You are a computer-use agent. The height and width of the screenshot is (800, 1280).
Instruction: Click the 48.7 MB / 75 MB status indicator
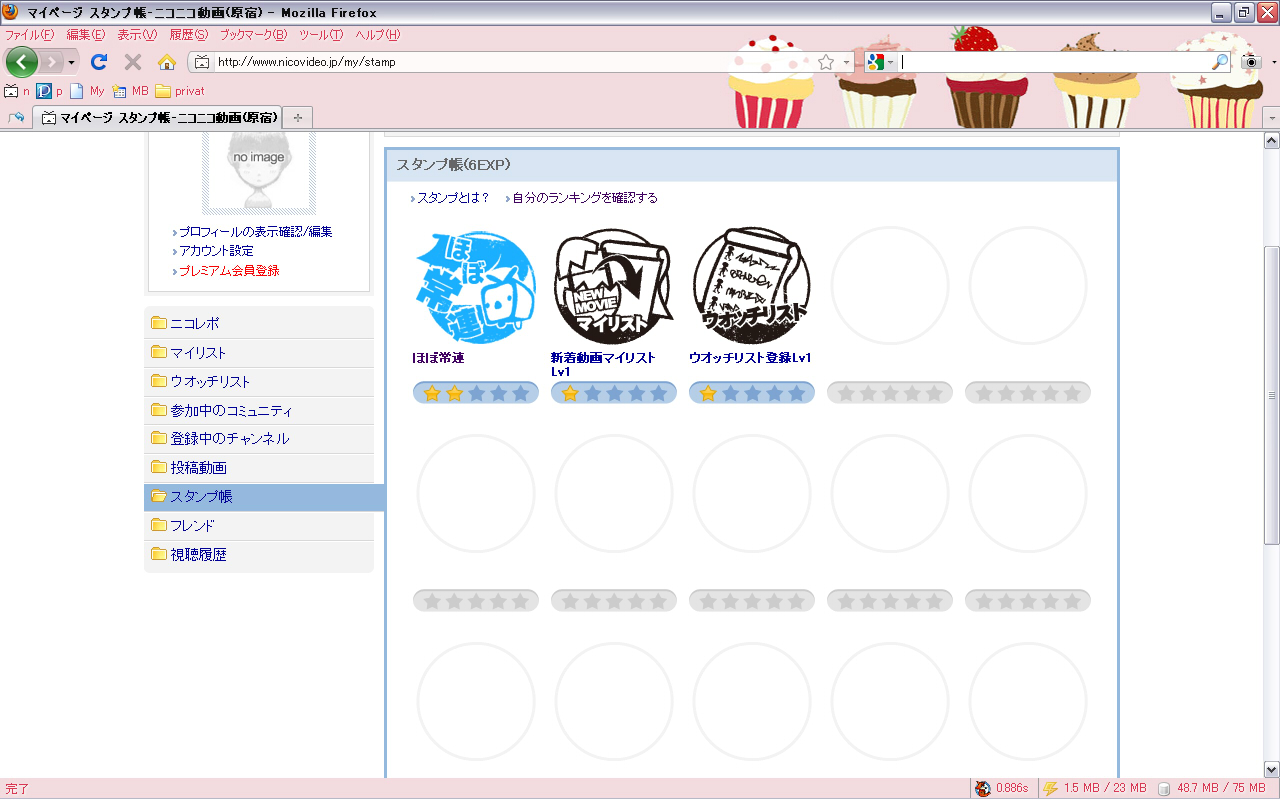1212,789
